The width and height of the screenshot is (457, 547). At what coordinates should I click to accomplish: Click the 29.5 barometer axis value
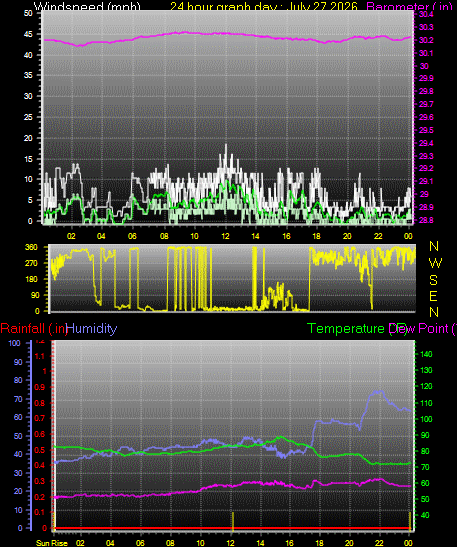(x=426, y=130)
